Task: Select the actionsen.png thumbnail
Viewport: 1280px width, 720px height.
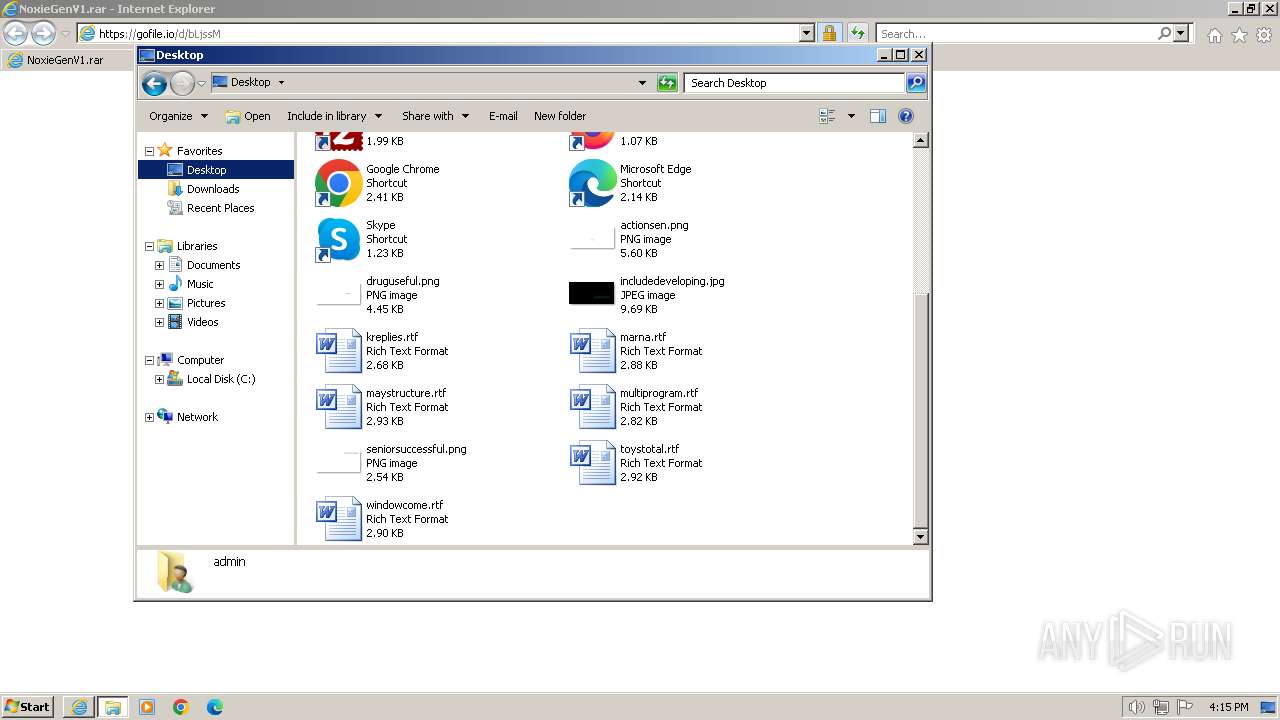Action: tap(592, 238)
